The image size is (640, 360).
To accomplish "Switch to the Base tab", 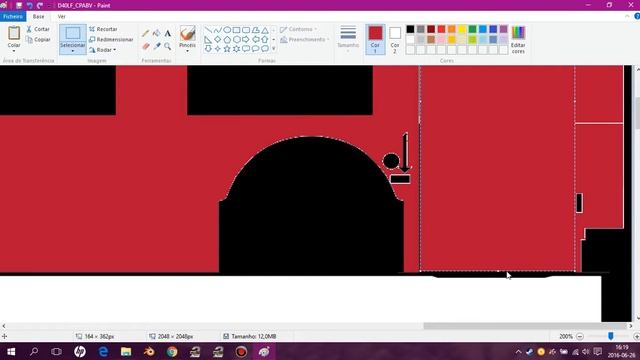I will [38, 16].
